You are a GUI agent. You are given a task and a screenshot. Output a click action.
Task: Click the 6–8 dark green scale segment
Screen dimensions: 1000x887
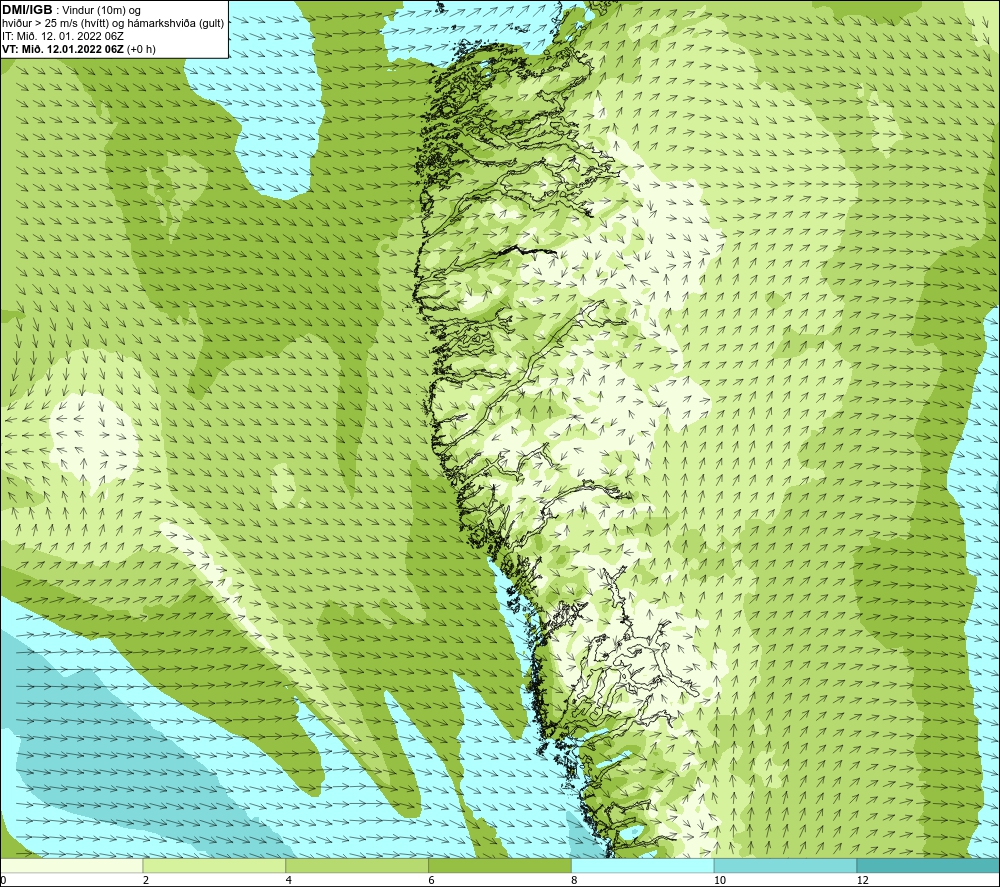(500, 865)
